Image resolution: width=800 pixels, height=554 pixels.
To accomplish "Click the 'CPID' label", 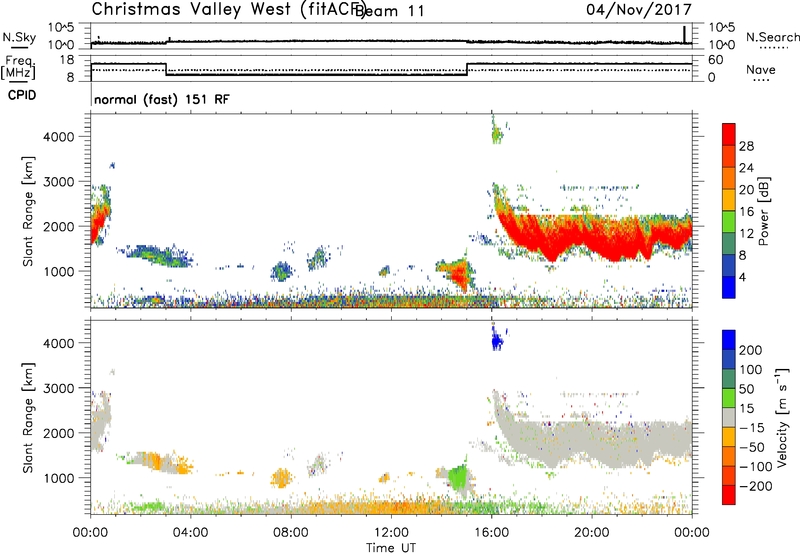I will [22, 95].
